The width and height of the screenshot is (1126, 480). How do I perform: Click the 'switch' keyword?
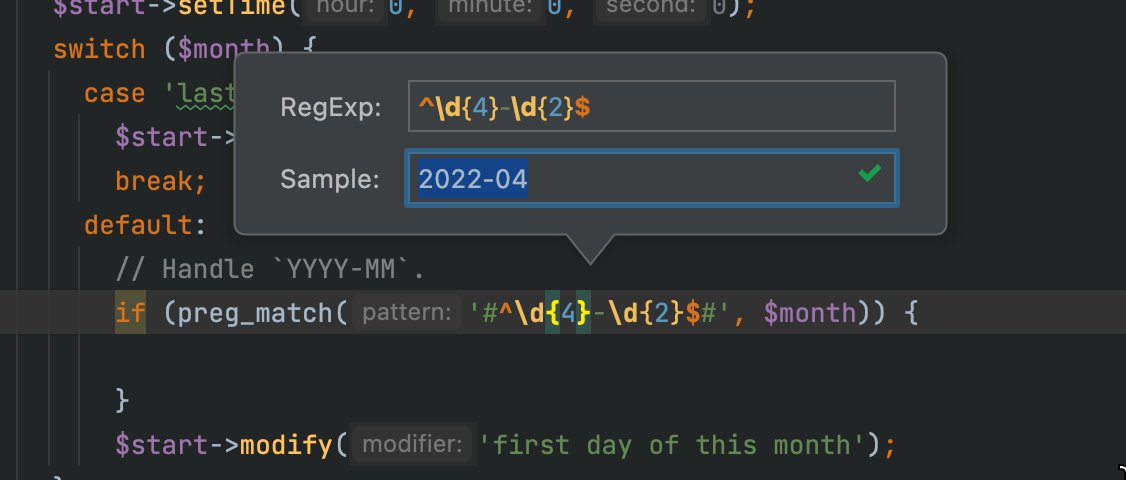(99, 50)
